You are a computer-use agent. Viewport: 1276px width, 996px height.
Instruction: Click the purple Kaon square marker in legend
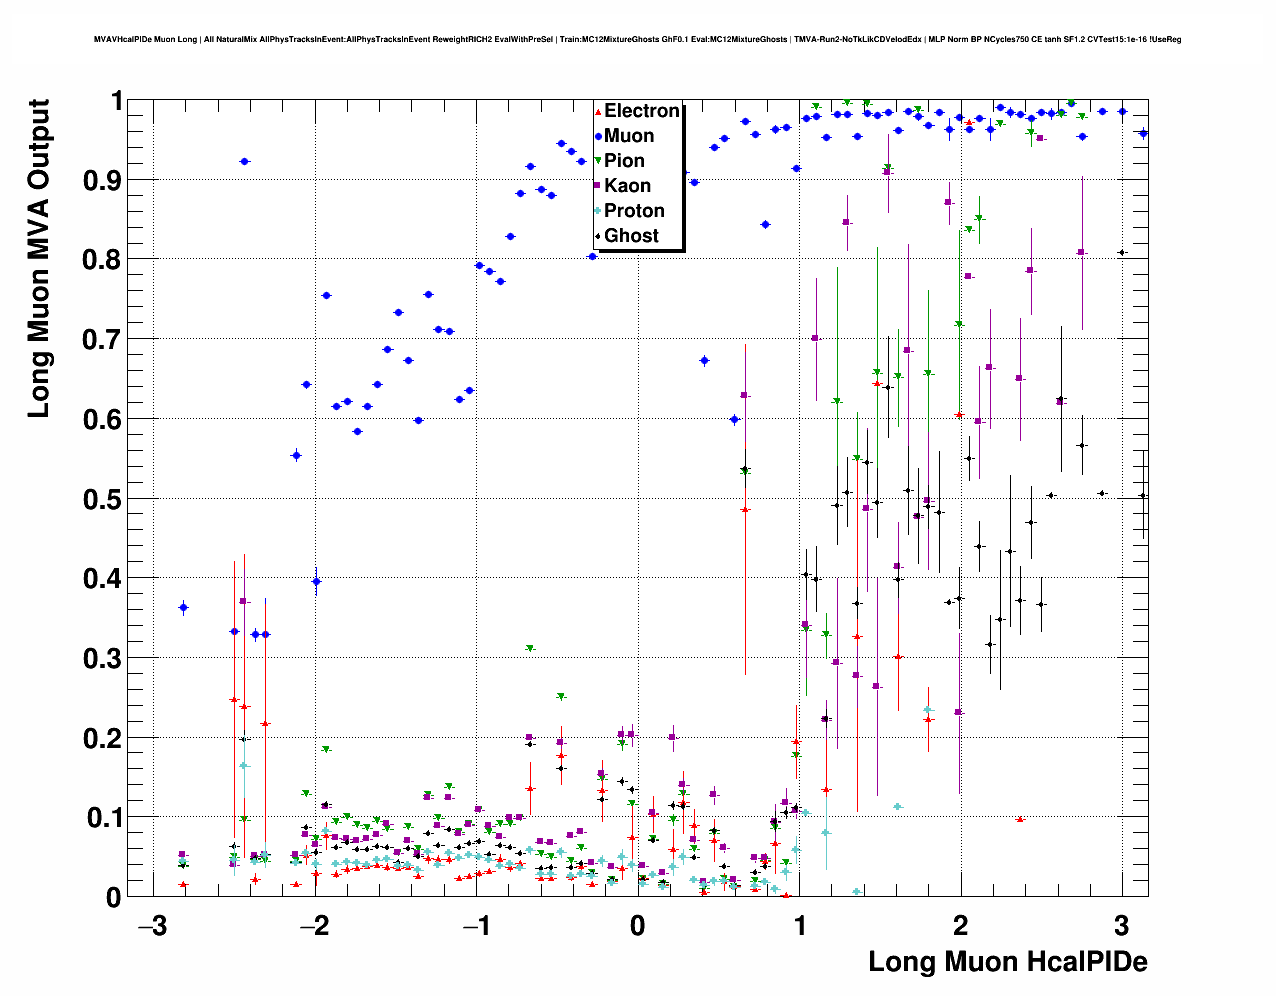pyautogui.click(x=598, y=186)
